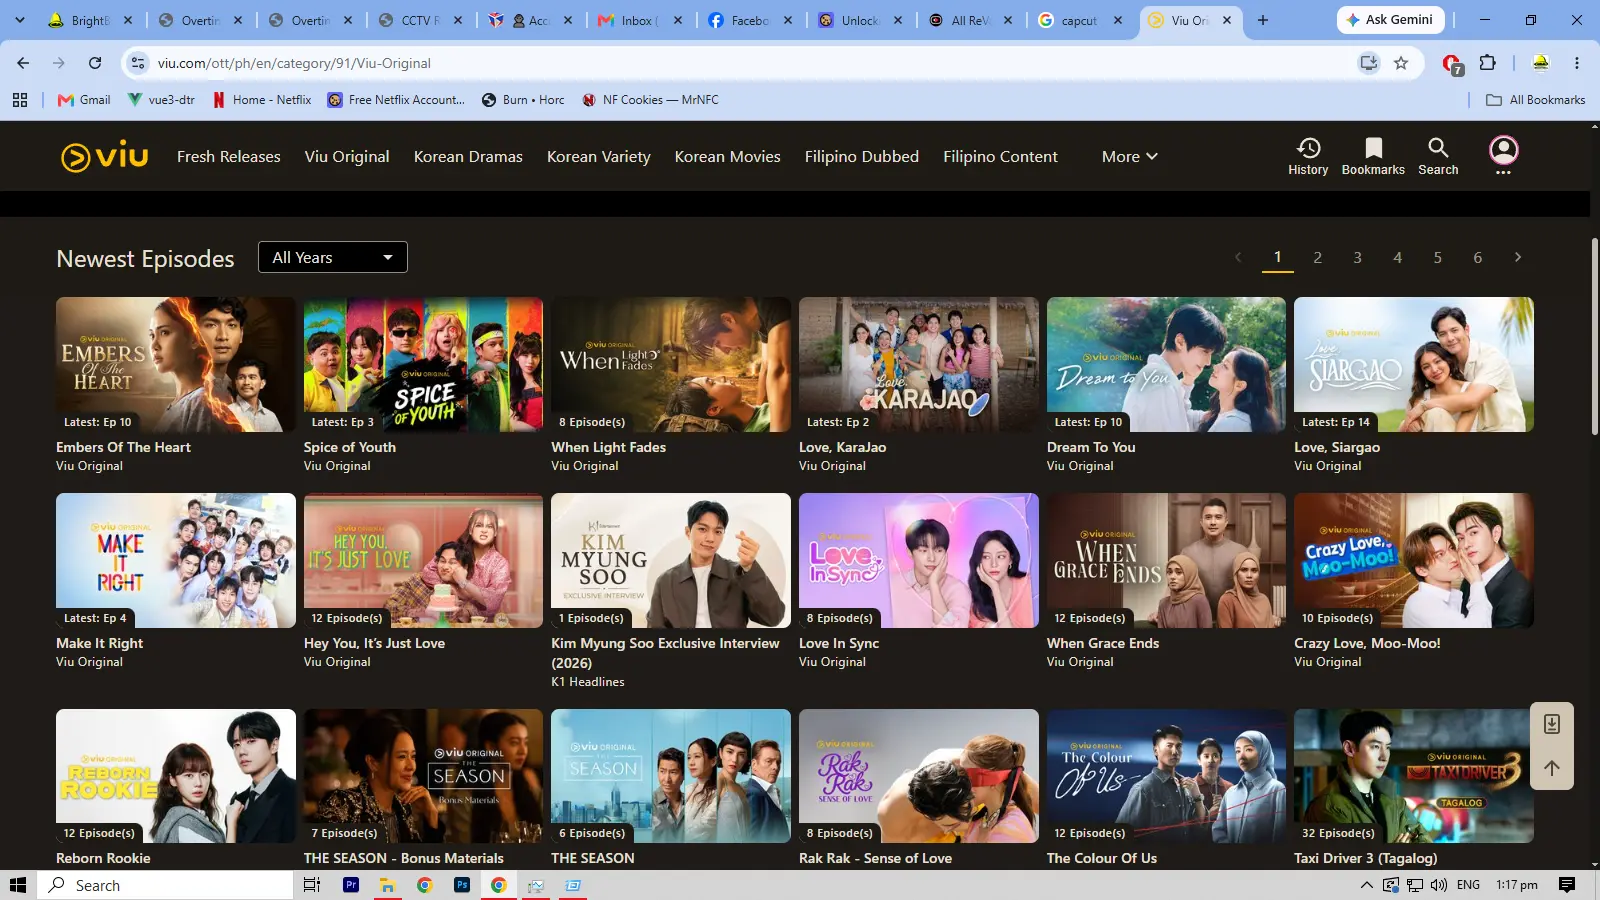Open Spice of Youth thumbnail
The width and height of the screenshot is (1600, 900).
pos(423,364)
